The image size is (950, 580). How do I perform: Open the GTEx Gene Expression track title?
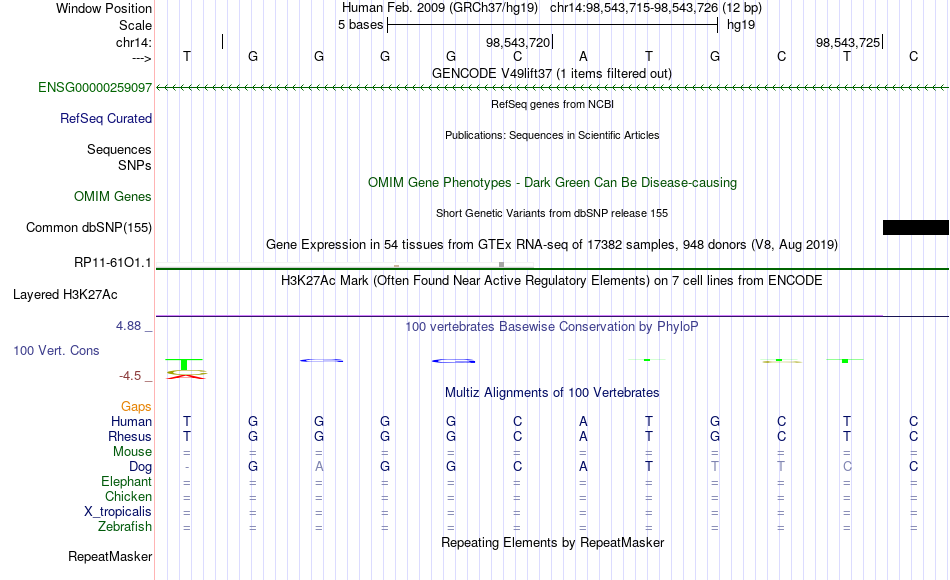[x=552, y=244]
